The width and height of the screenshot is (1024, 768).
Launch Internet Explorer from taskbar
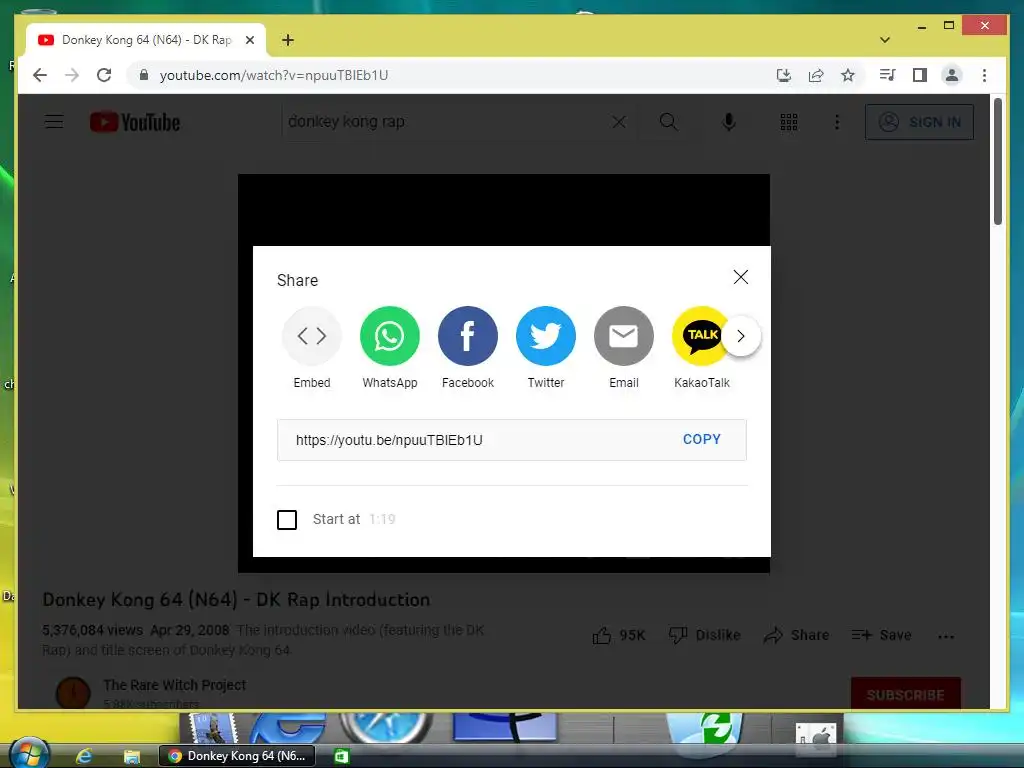coord(84,756)
